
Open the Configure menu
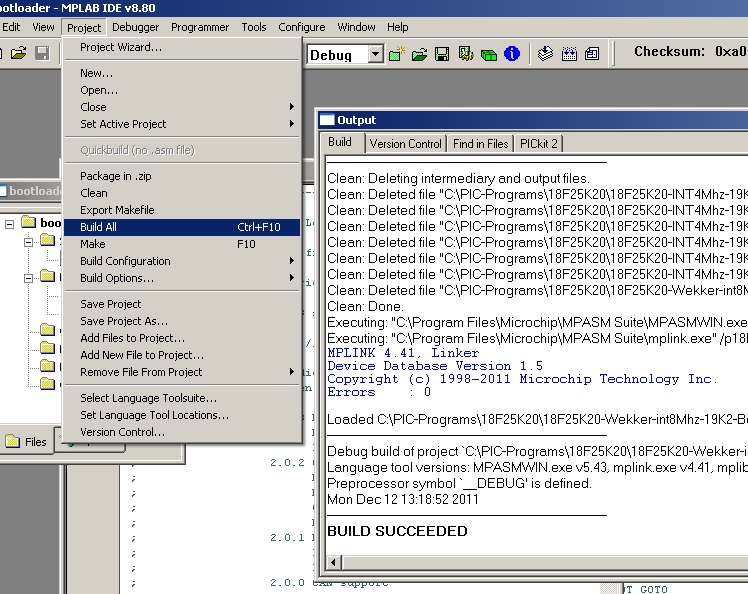coord(301,27)
